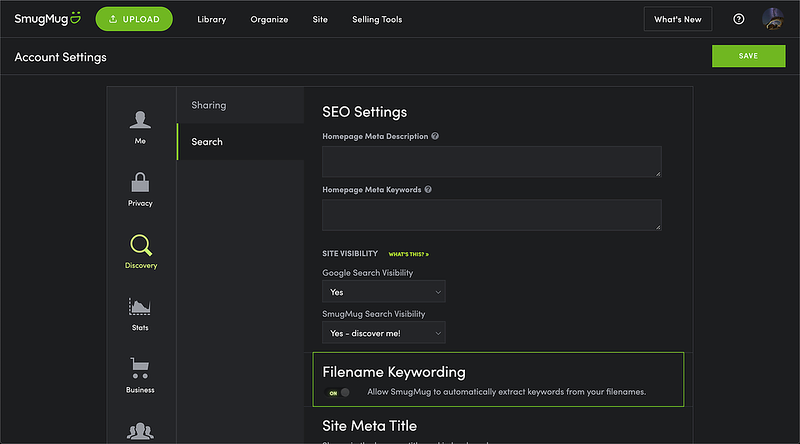Image resolution: width=800 pixels, height=444 pixels.
Task: Click the Account Settings heading
Action: click(60, 57)
